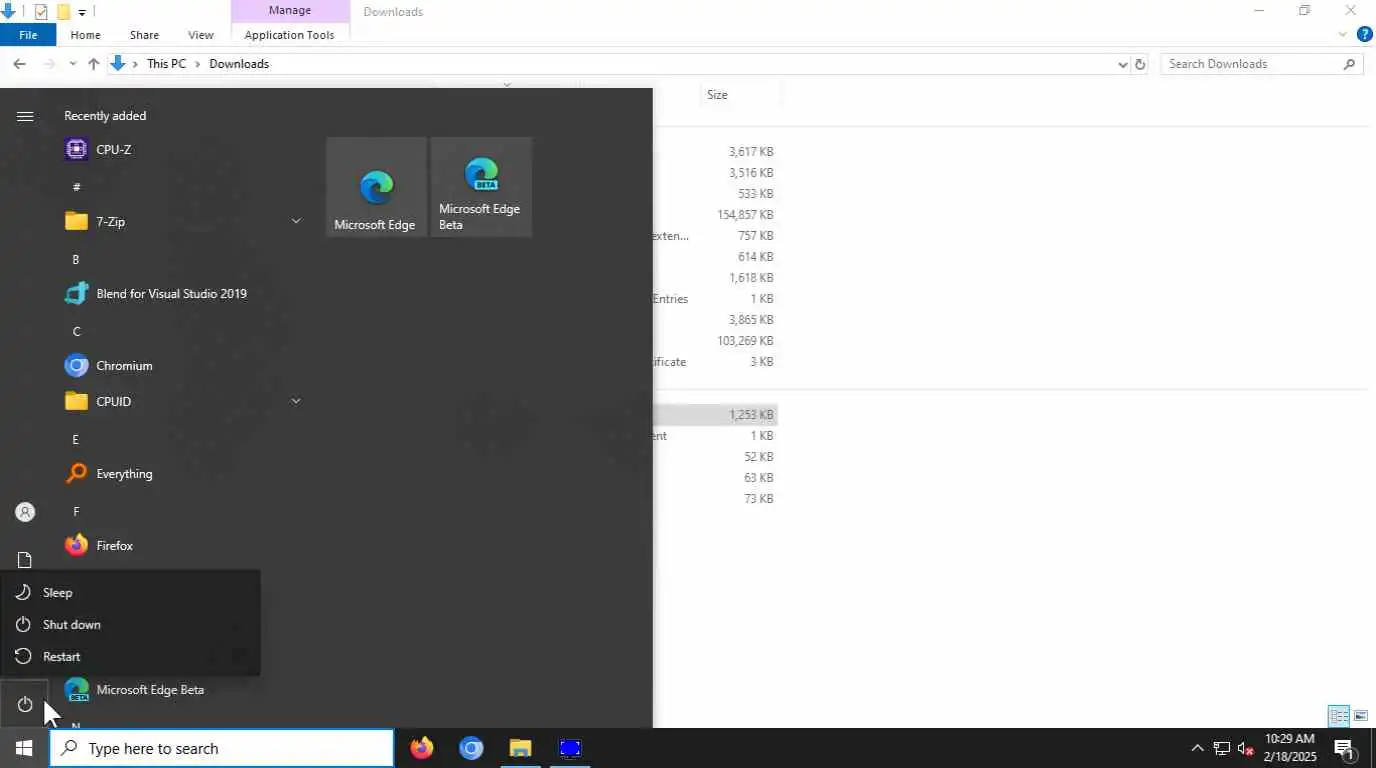Viewport: 1376px width, 768px height.
Task: Open the notification center icon
Action: click(x=1345, y=748)
